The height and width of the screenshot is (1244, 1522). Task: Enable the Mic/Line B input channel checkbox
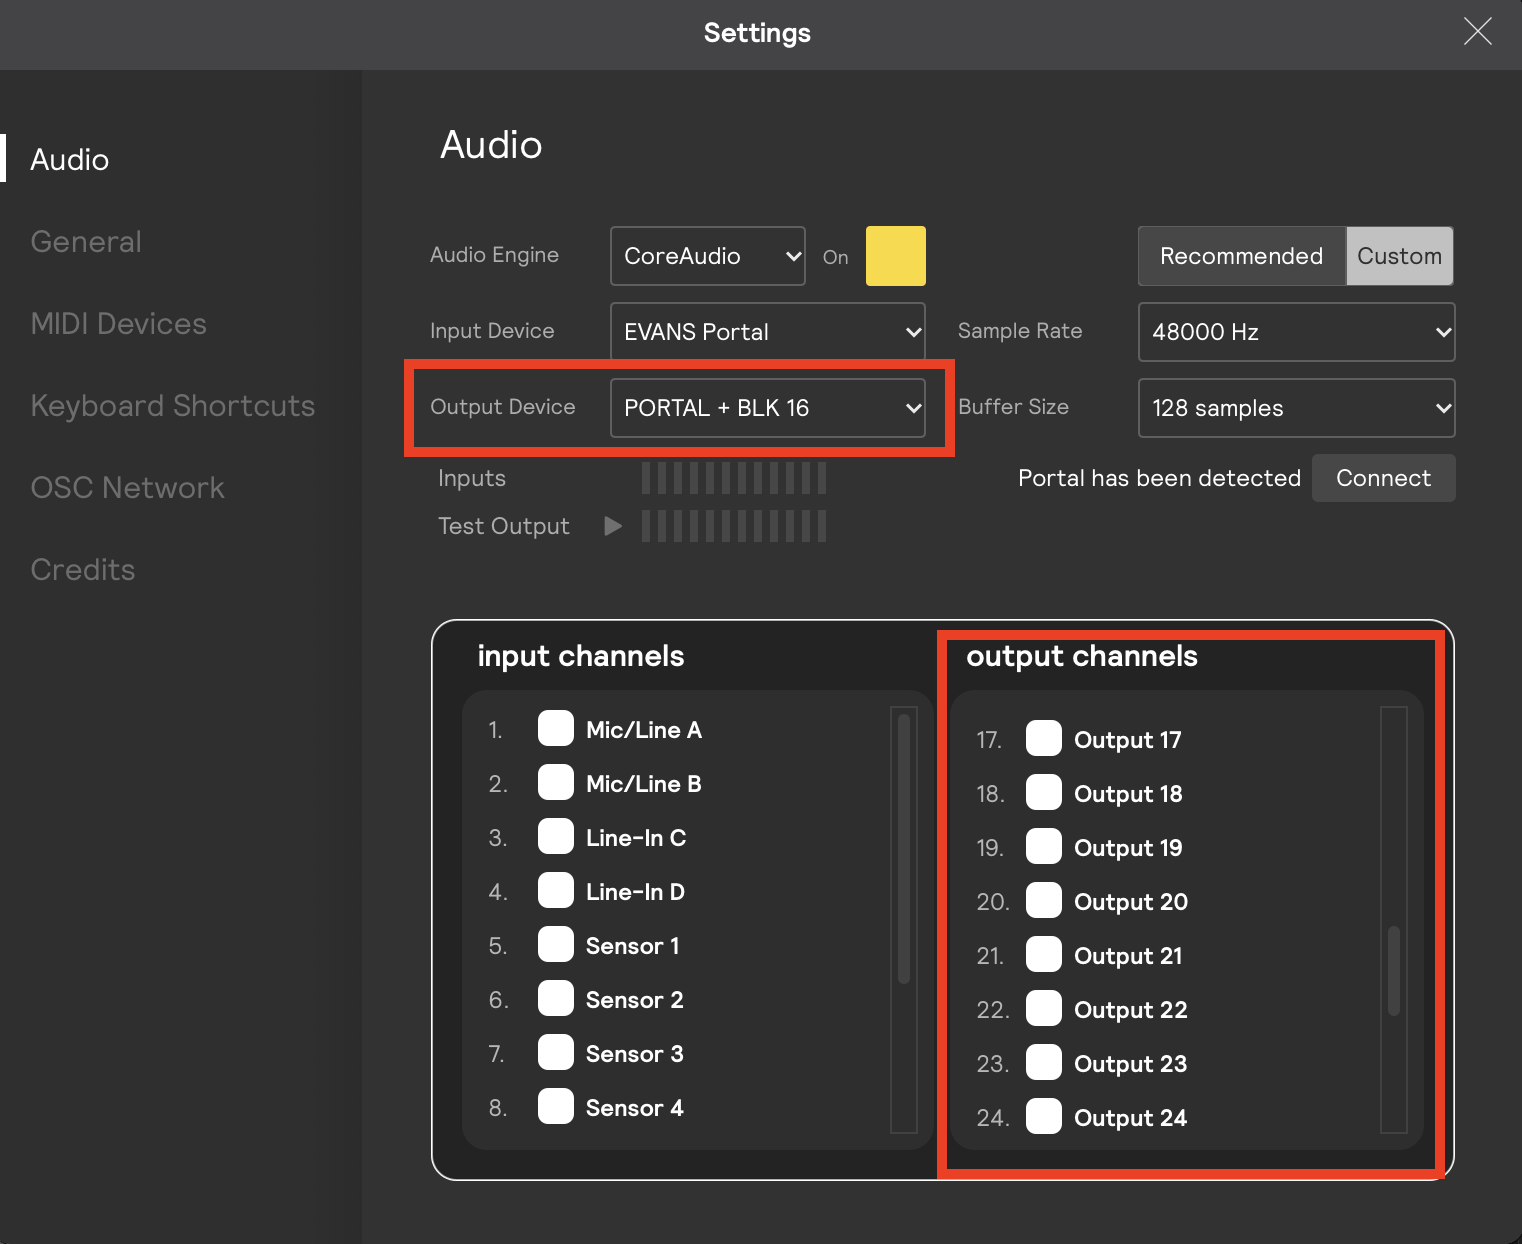(556, 783)
